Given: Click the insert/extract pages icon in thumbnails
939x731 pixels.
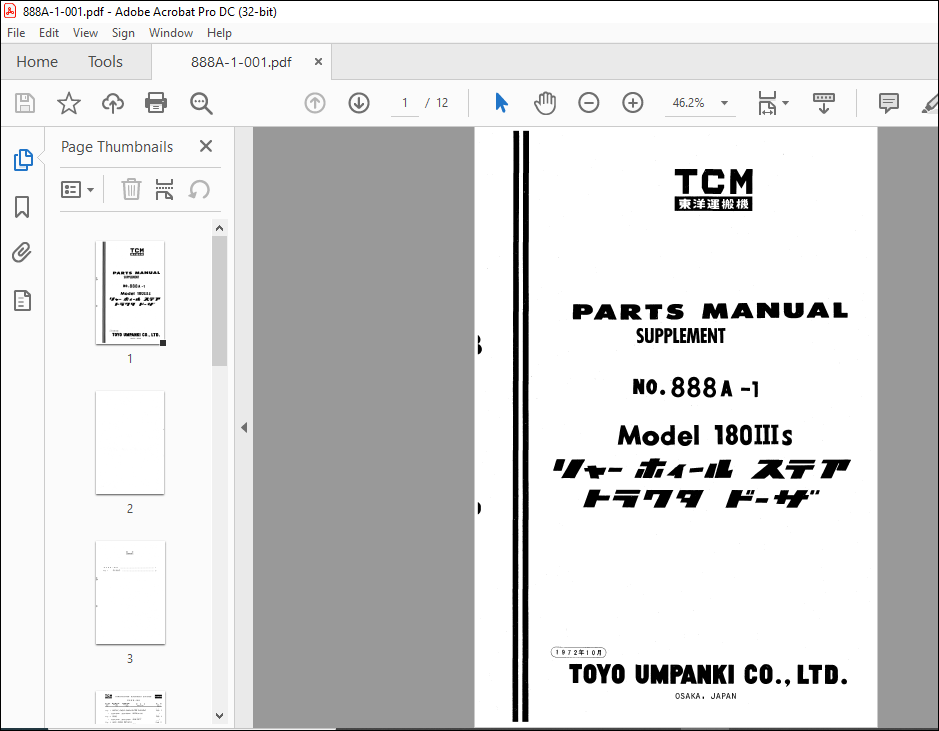Looking at the screenshot, I should point(164,190).
